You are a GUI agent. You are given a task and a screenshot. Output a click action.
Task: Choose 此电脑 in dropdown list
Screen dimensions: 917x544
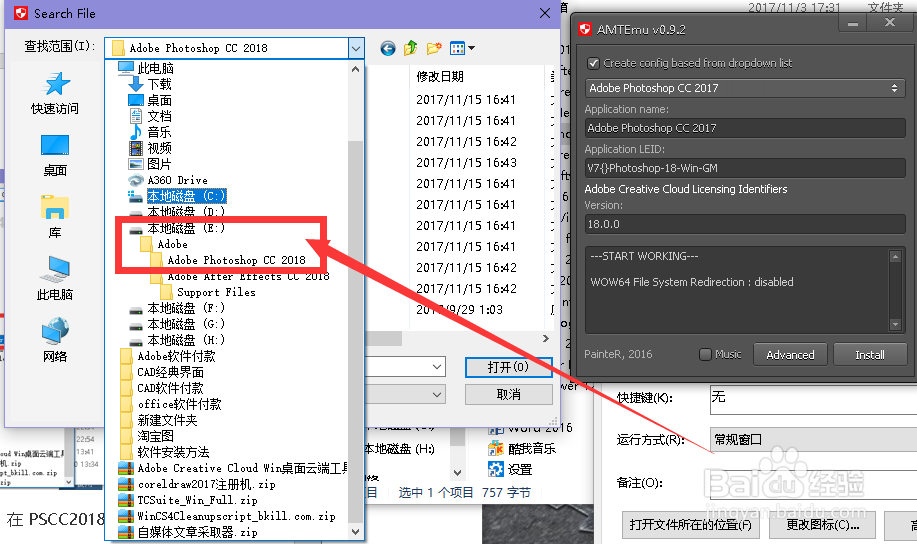[146, 68]
